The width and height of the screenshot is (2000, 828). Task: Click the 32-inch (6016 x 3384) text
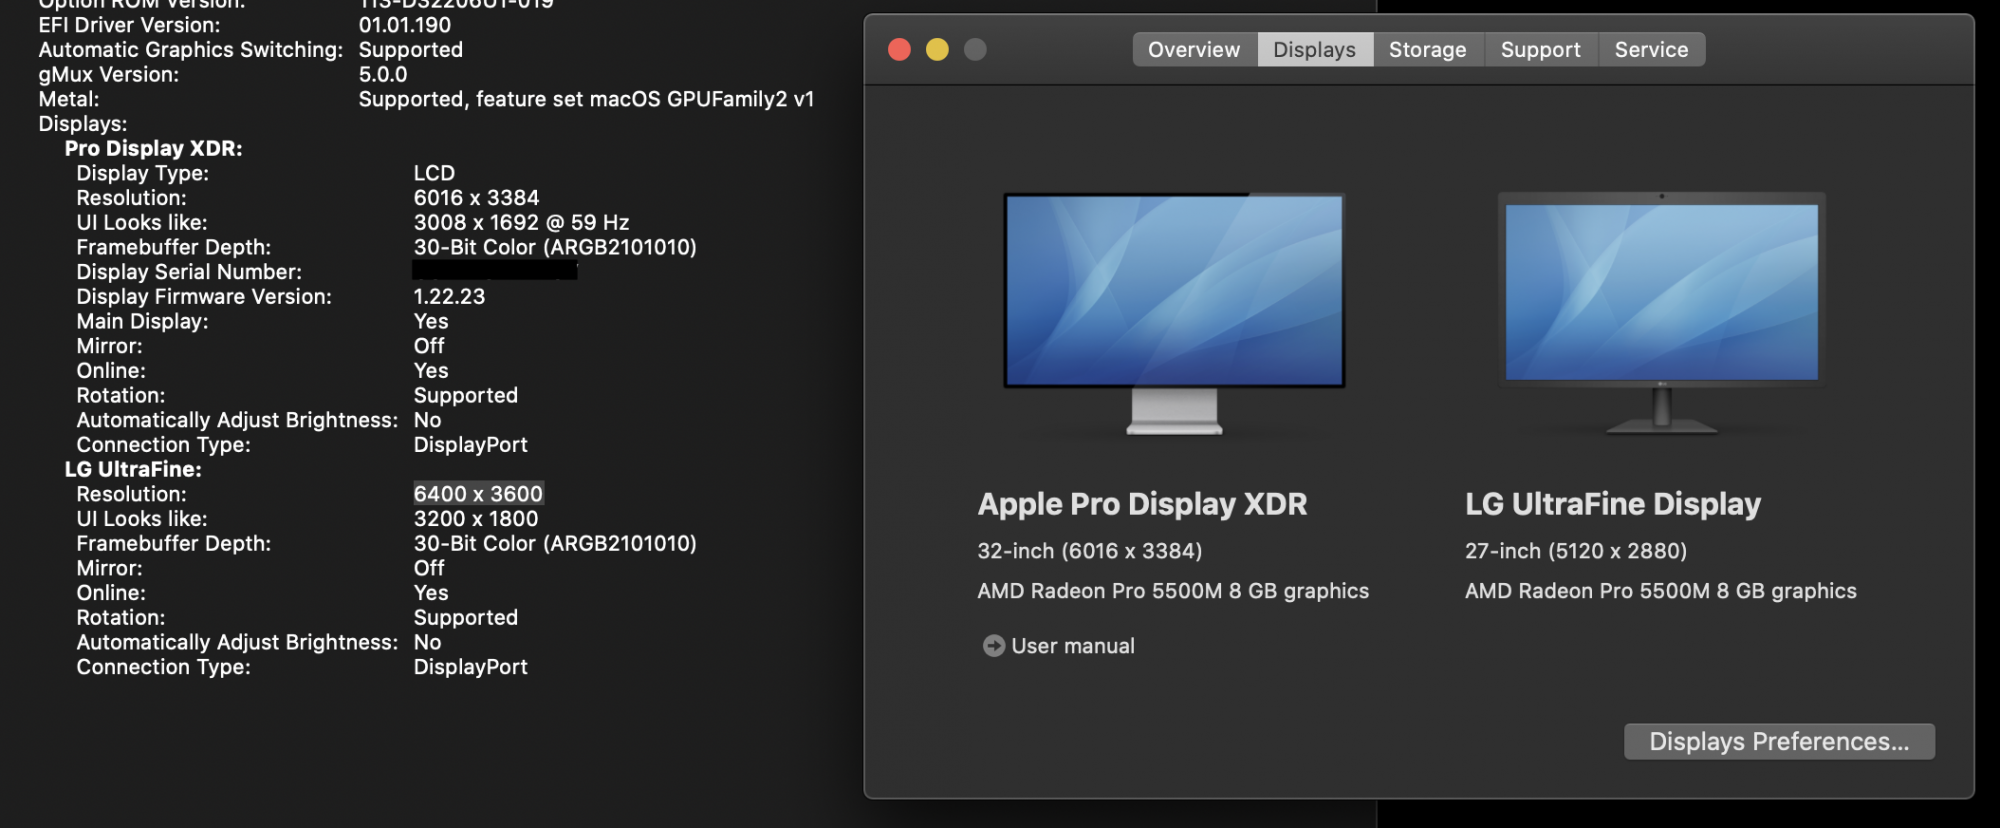pyautogui.click(x=1090, y=551)
